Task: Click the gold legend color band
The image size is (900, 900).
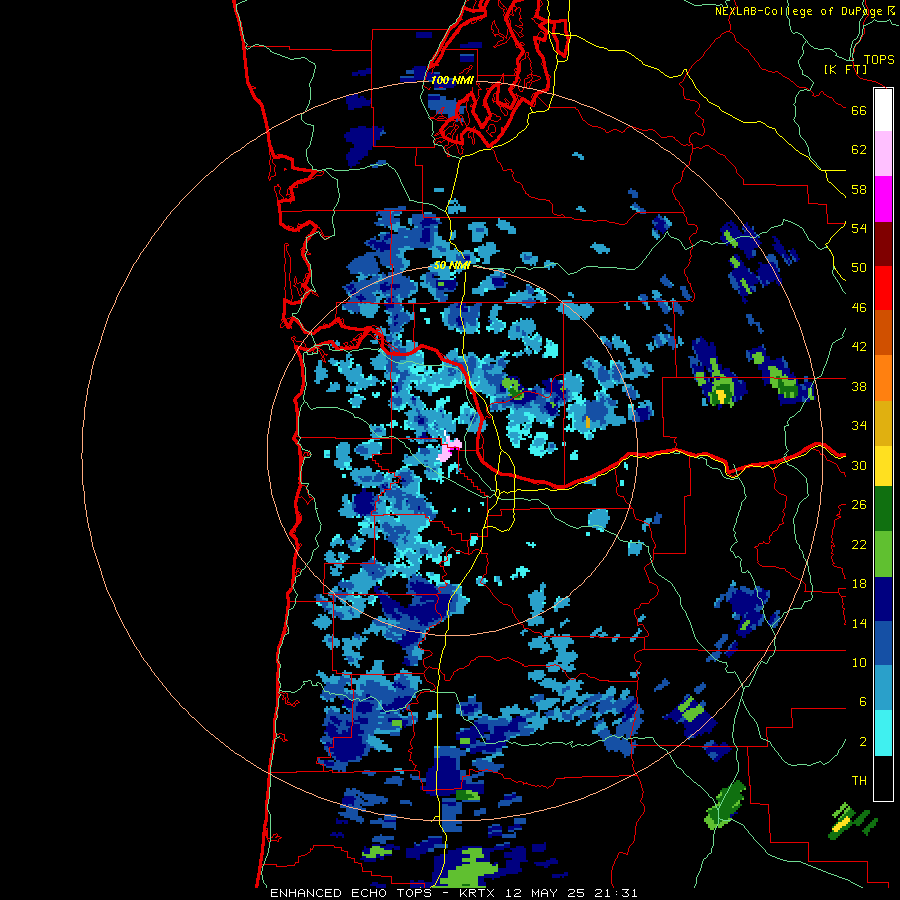Action: [x=883, y=422]
